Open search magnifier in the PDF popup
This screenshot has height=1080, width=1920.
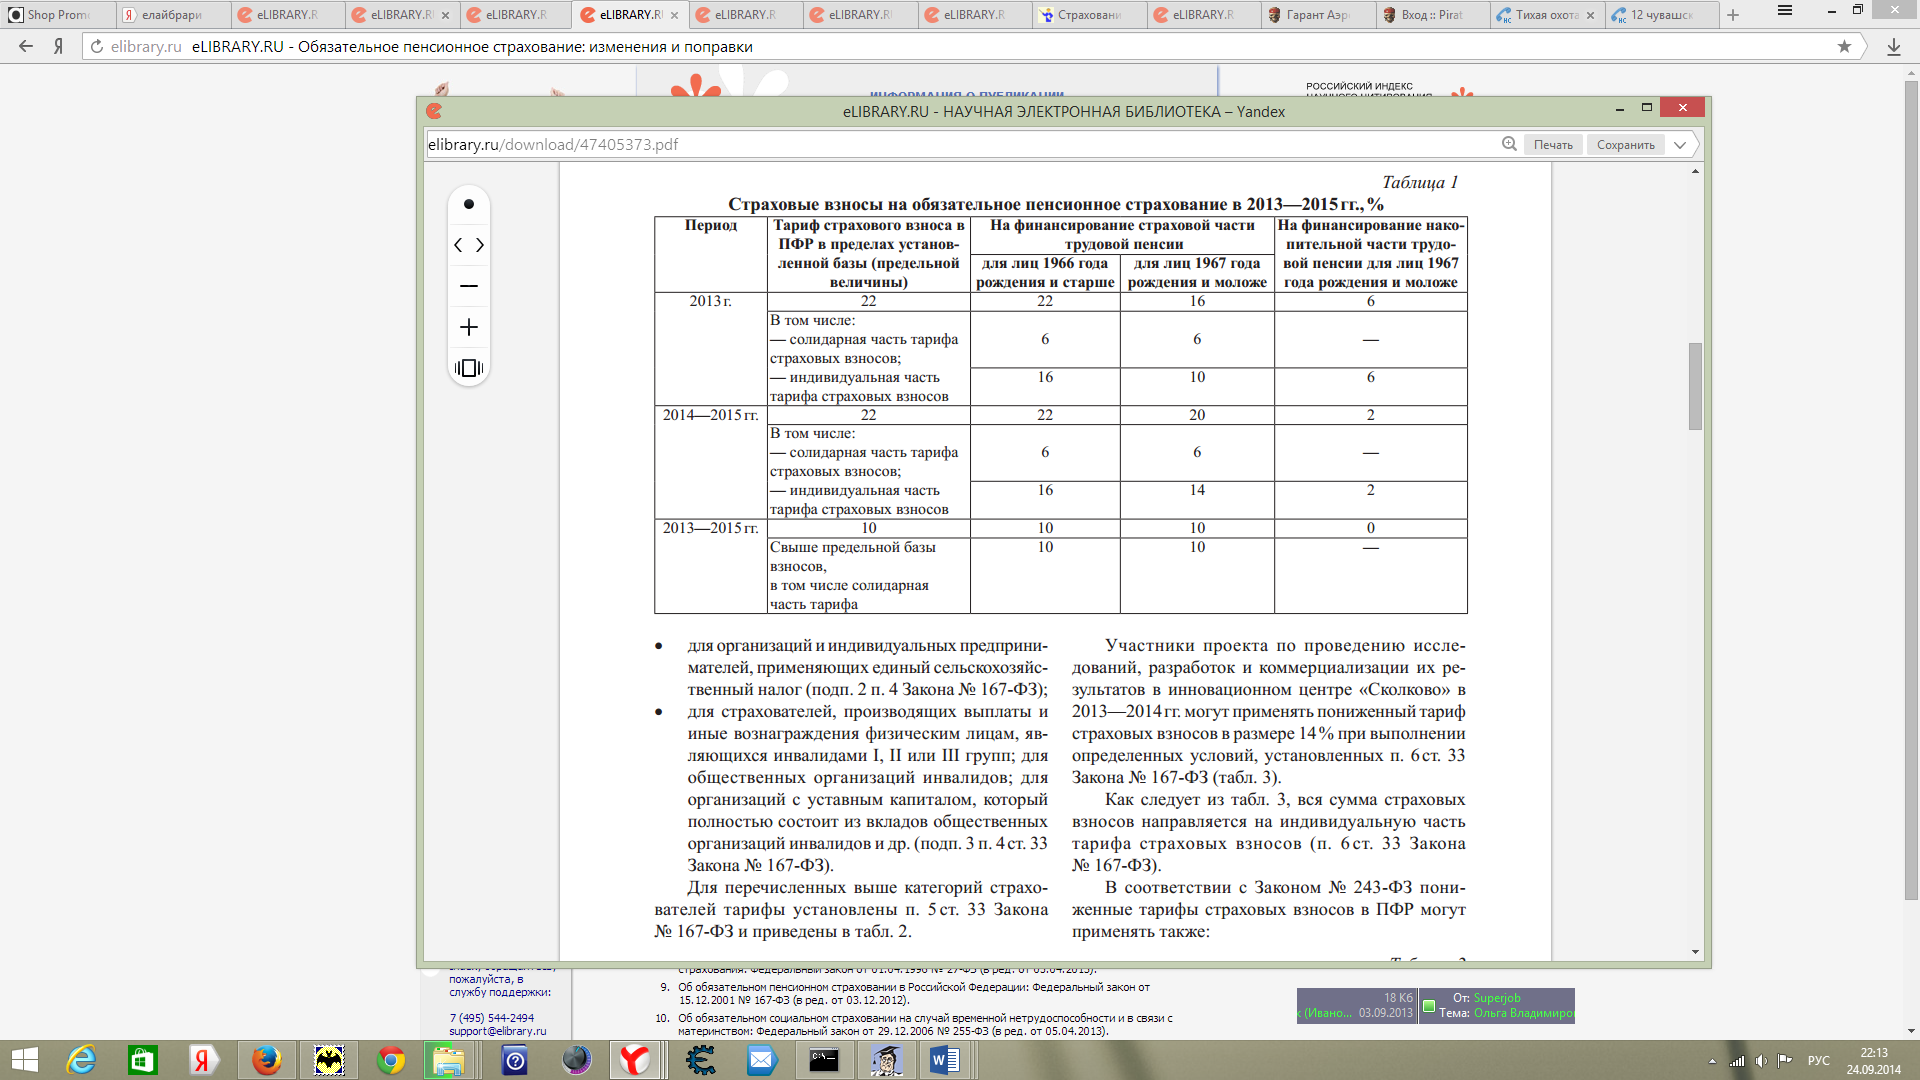[x=1509, y=144]
